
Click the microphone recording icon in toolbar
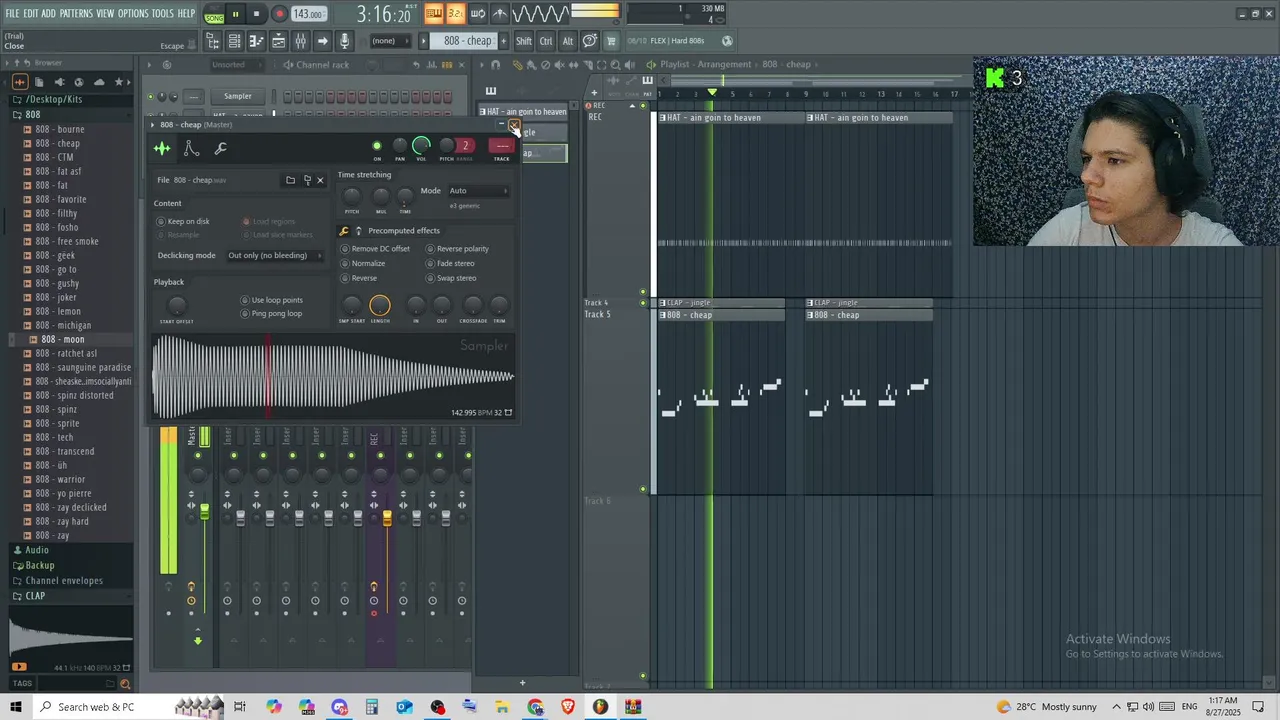344,41
